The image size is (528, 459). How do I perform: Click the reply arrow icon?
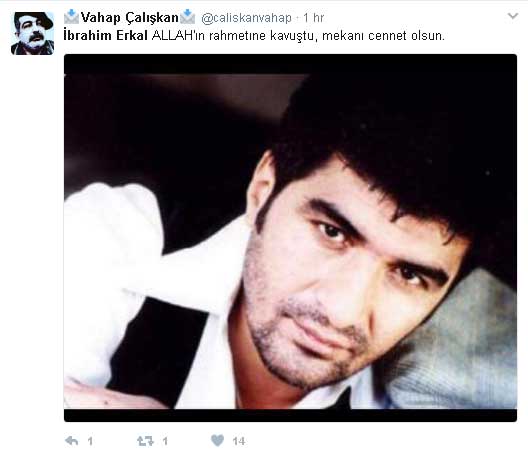pos(71,440)
